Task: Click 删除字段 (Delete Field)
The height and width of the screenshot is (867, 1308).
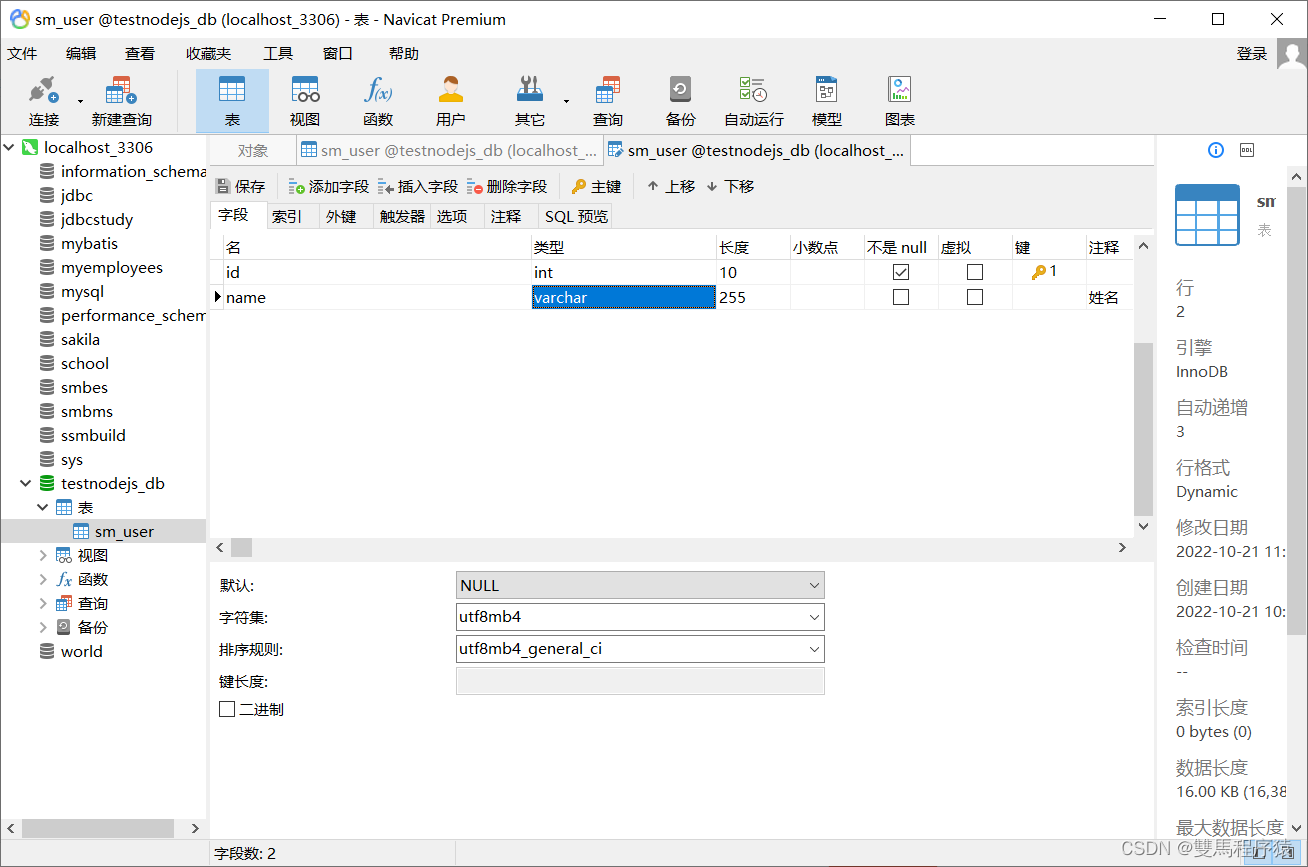Action: (507, 186)
